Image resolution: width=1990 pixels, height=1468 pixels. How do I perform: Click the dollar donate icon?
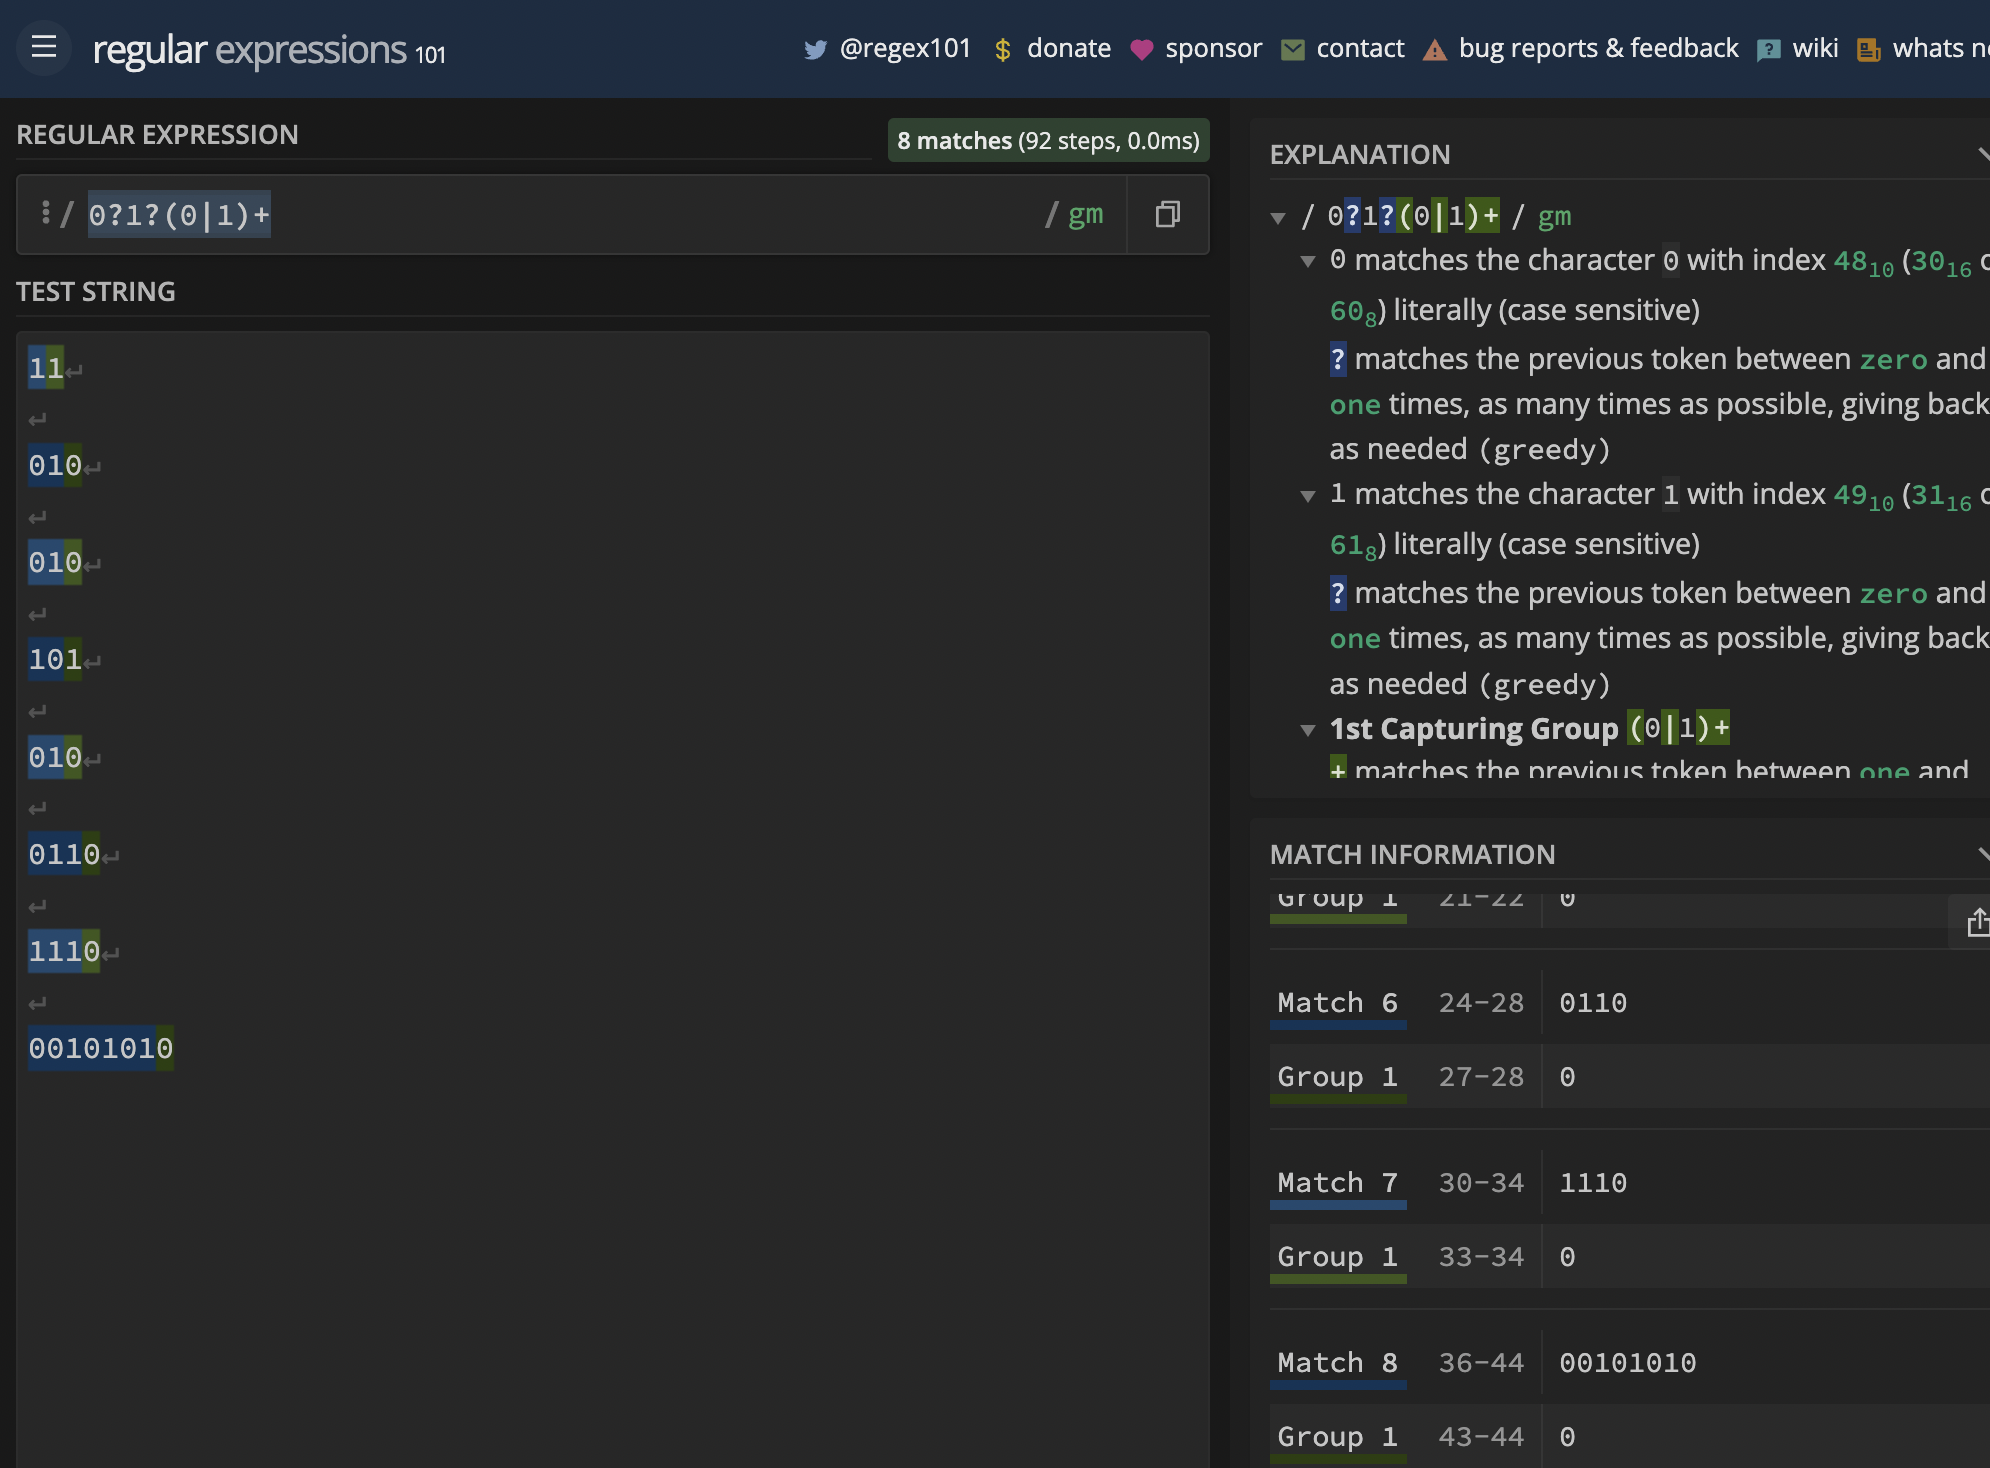coord(1002,49)
